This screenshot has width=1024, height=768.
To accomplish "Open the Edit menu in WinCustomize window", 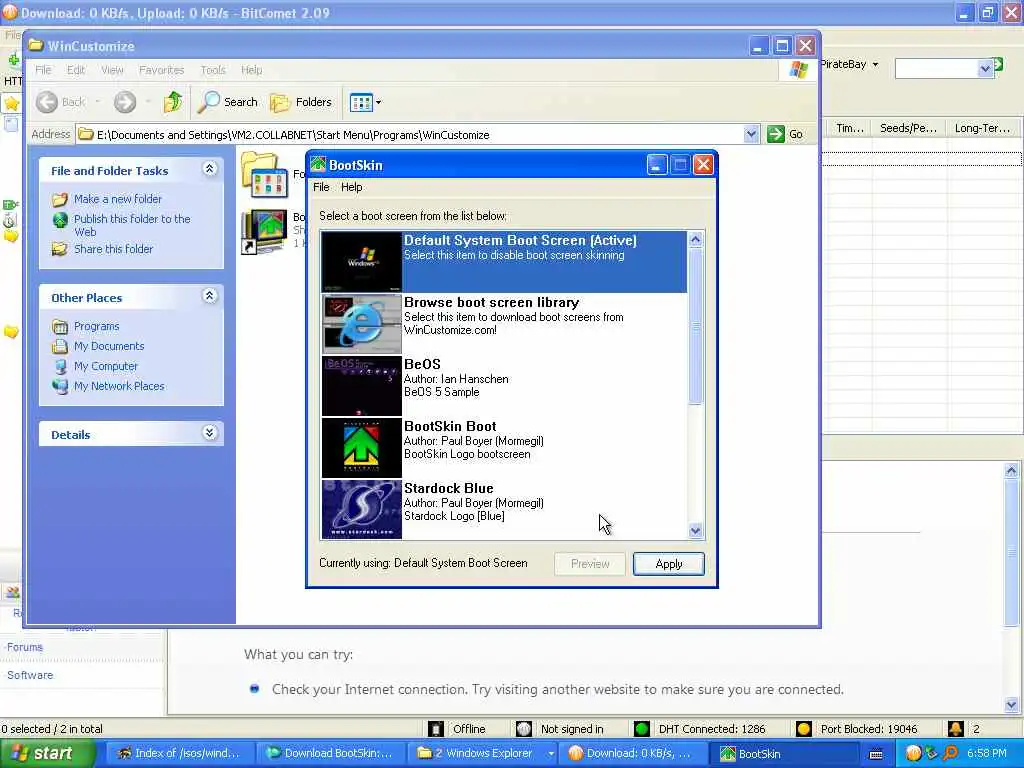I will tap(76, 70).
